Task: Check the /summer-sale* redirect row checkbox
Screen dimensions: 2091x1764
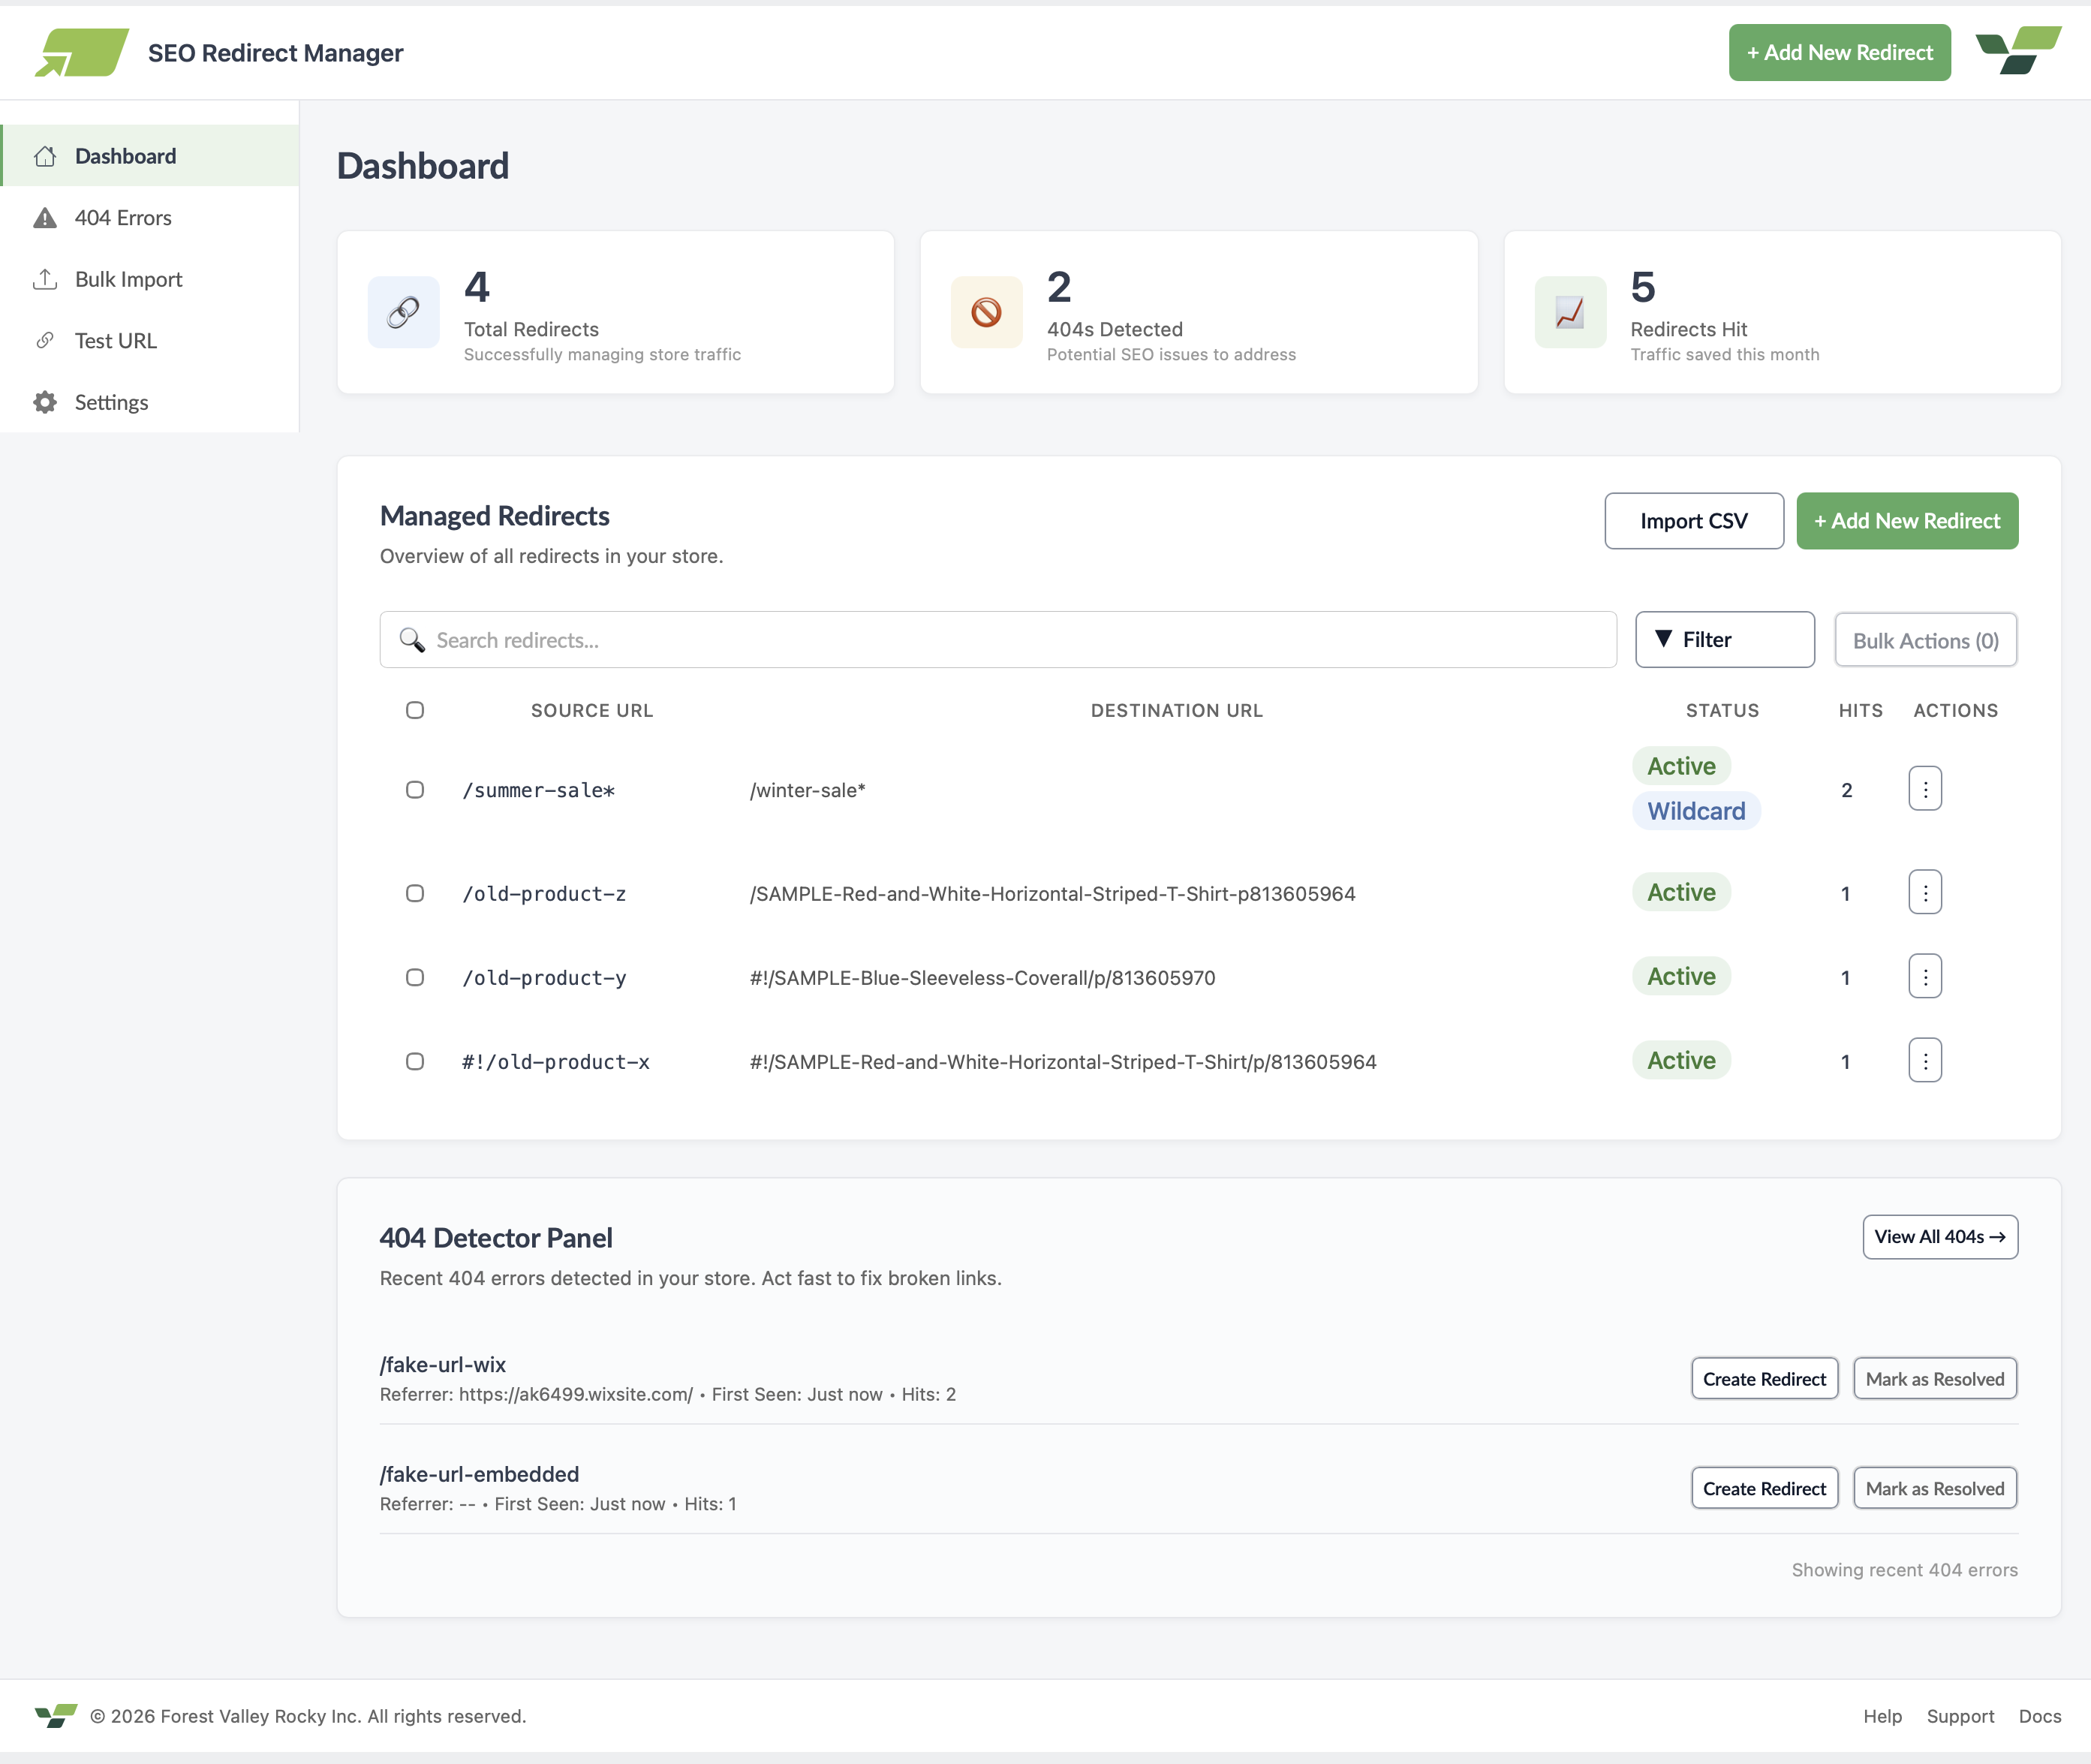Action: 415,790
